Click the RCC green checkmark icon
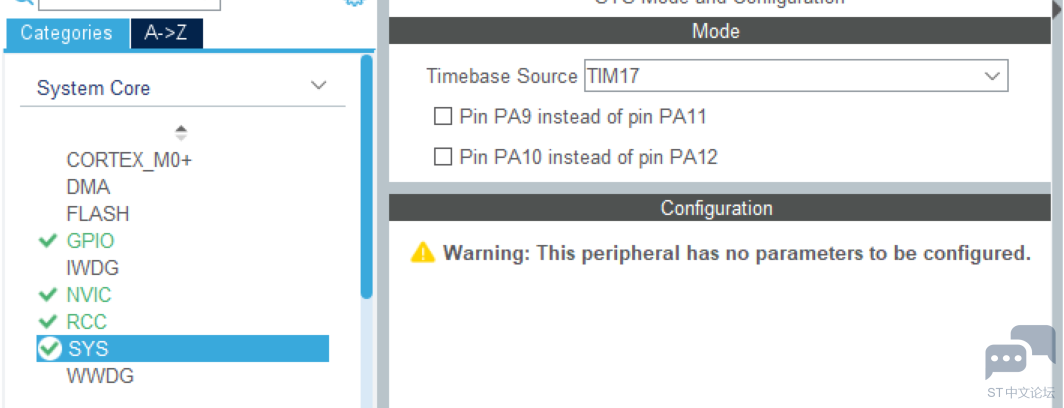Image resolution: width=1064 pixels, height=408 pixels. (x=48, y=321)
